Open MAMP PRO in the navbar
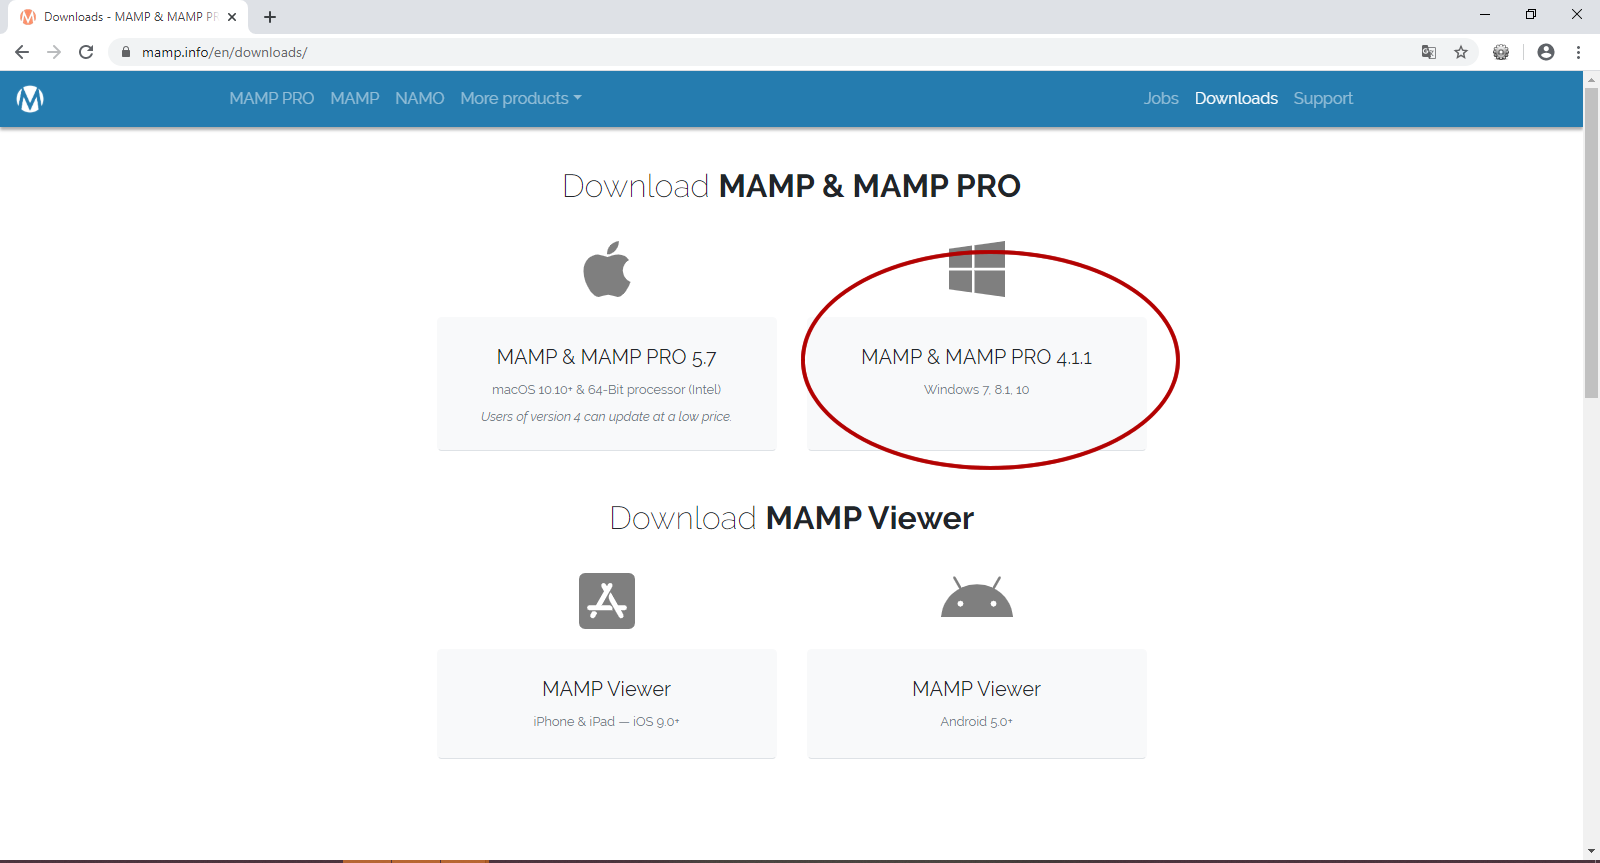 (x=271, y=98)
